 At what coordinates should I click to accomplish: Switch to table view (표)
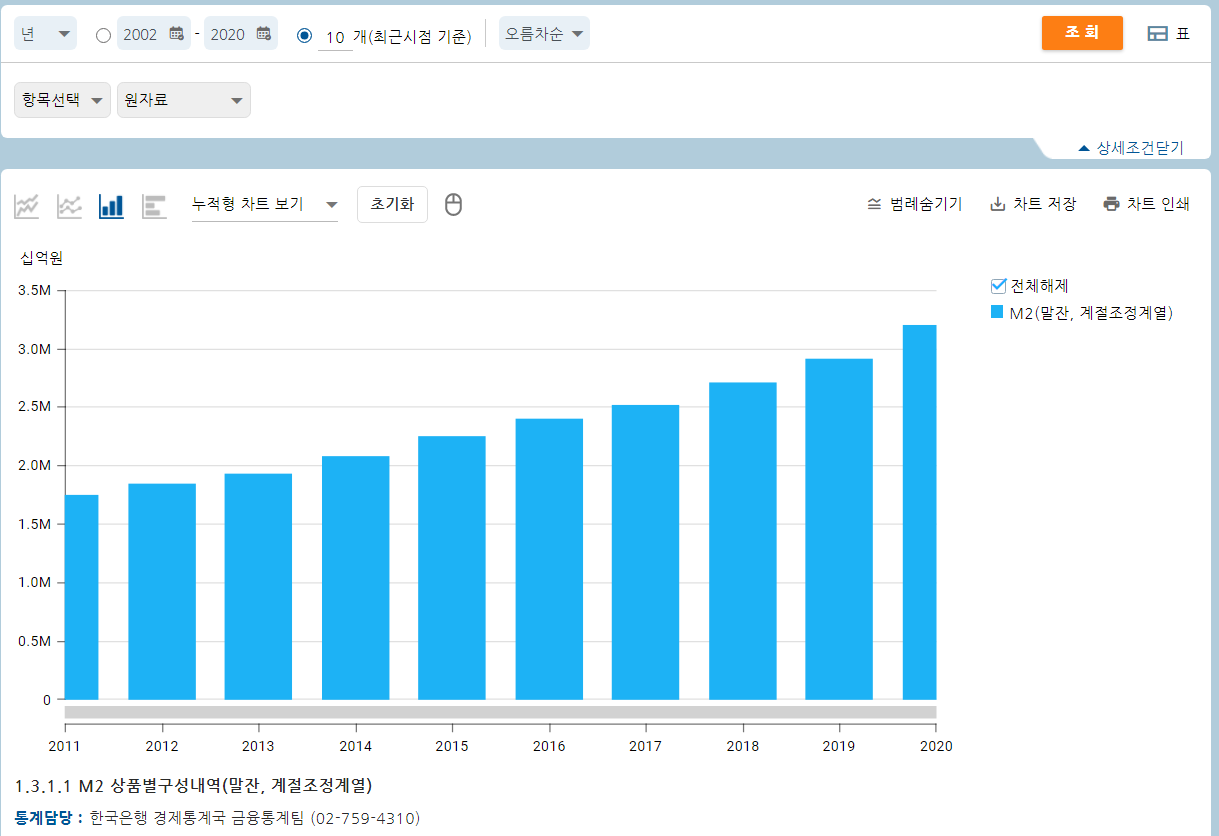[x=1169, y=33]
